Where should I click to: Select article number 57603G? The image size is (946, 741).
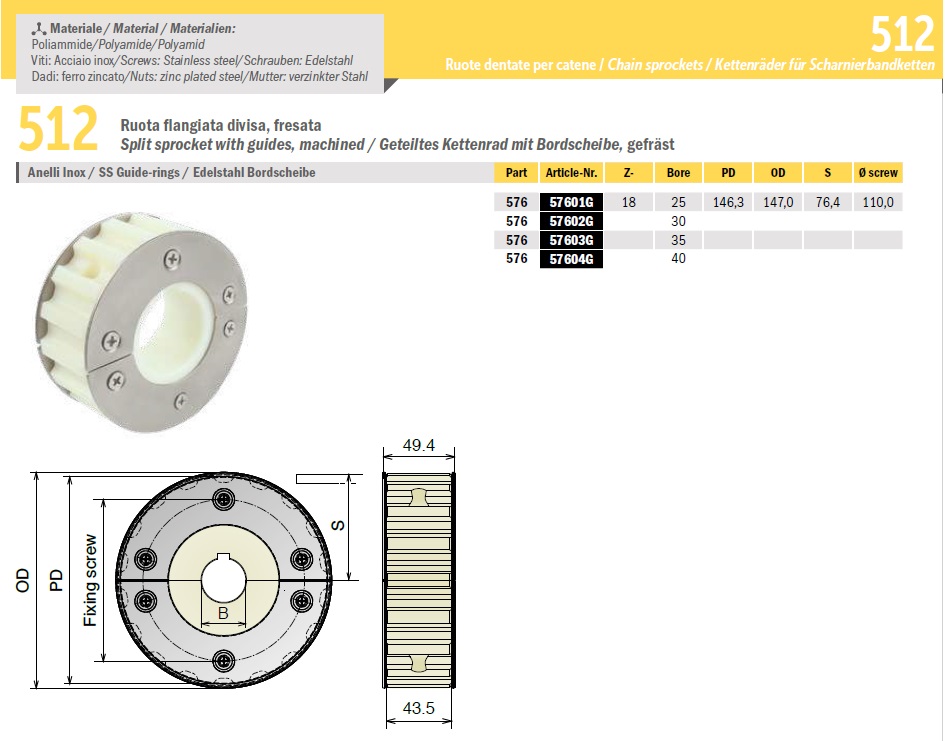572,240
